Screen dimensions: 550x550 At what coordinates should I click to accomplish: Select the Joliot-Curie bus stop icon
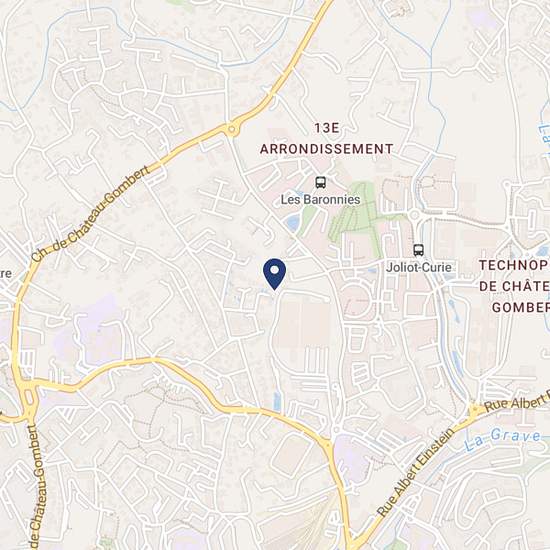[x=418, y=250]
